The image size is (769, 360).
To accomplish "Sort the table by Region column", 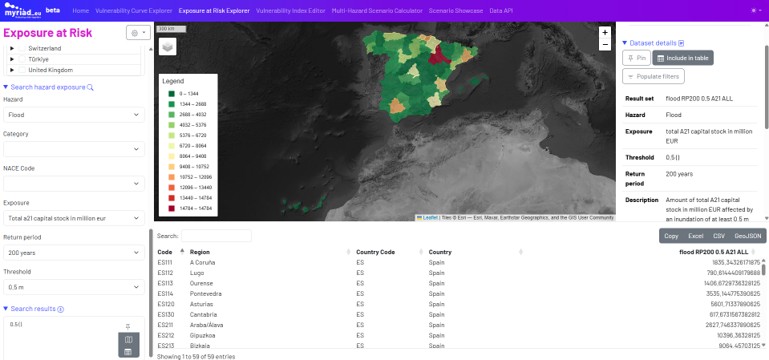I will pyautogui.click(x=270, y=252).
